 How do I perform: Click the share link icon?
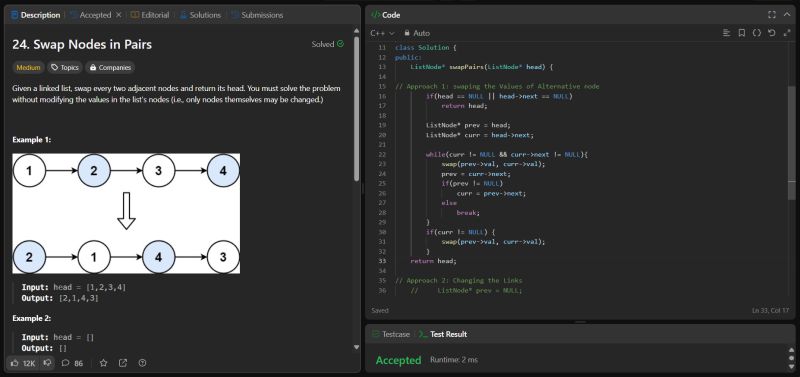[x=123, y=363]
